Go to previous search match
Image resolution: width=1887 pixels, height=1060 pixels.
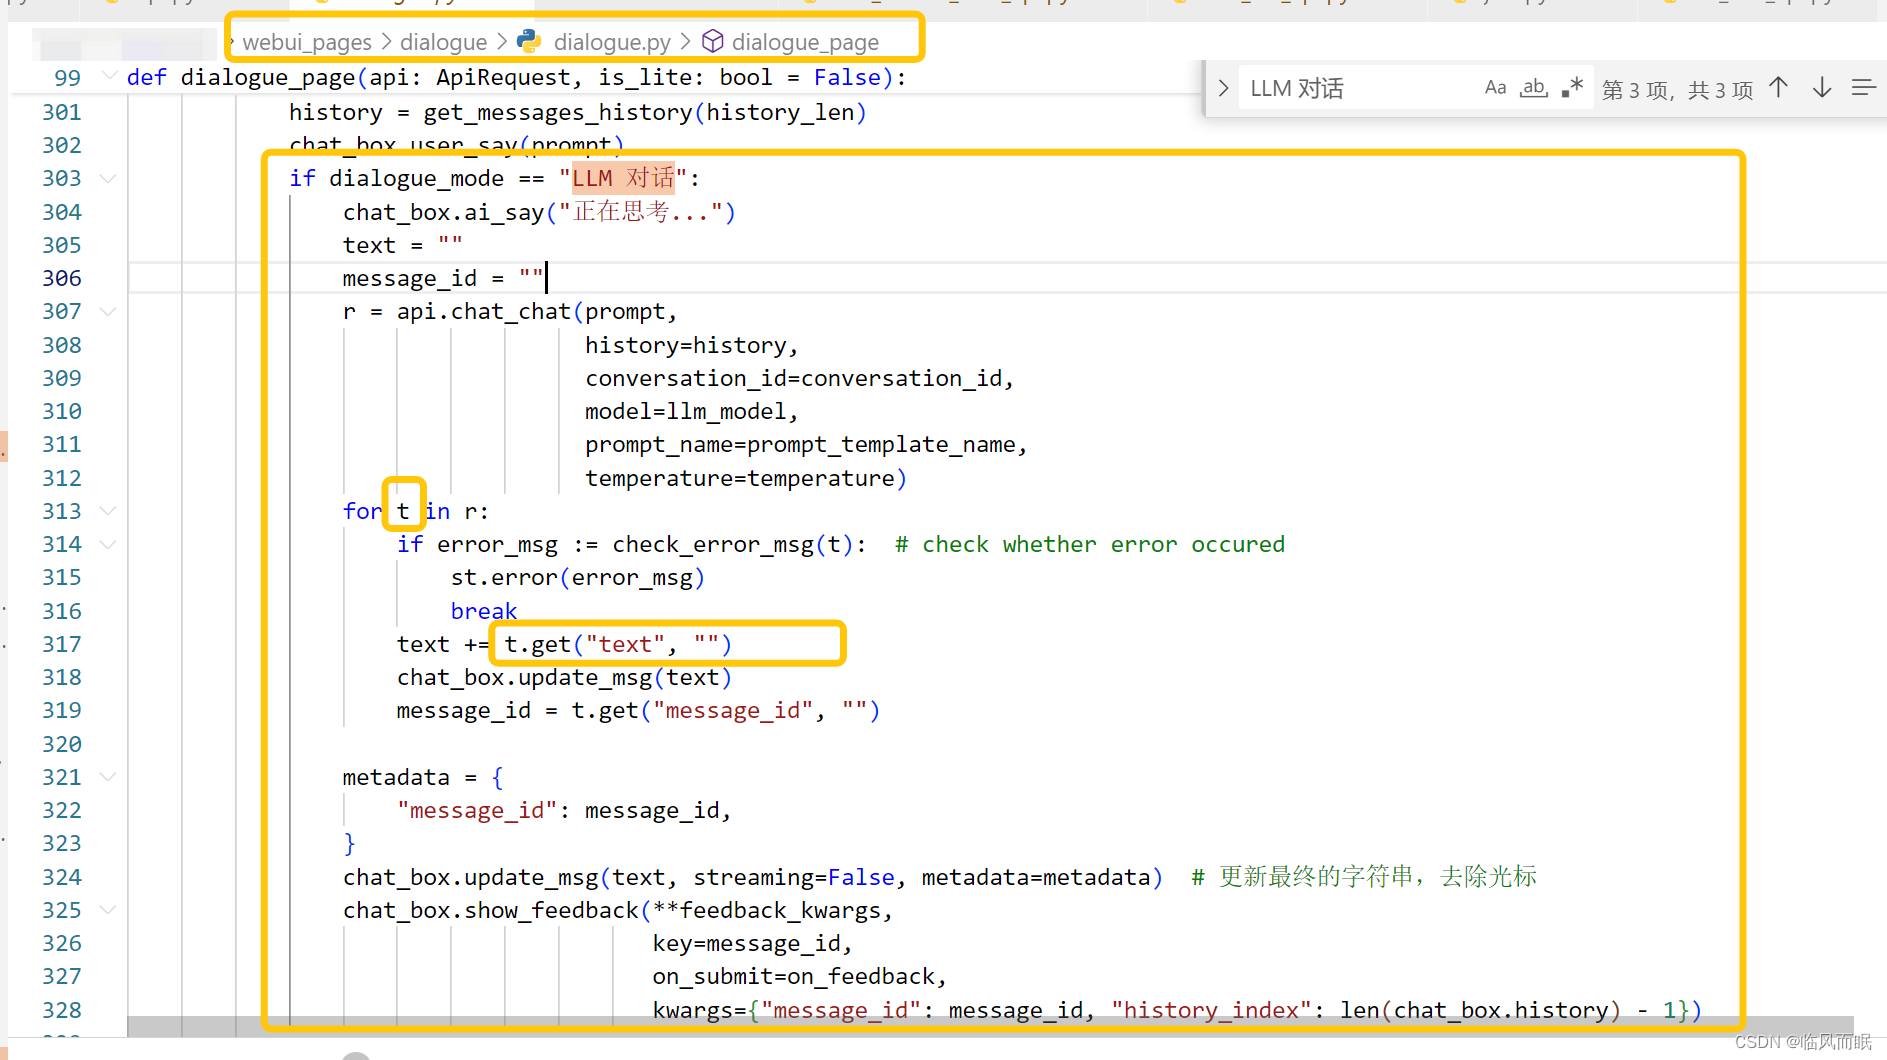coord(1778,88)
